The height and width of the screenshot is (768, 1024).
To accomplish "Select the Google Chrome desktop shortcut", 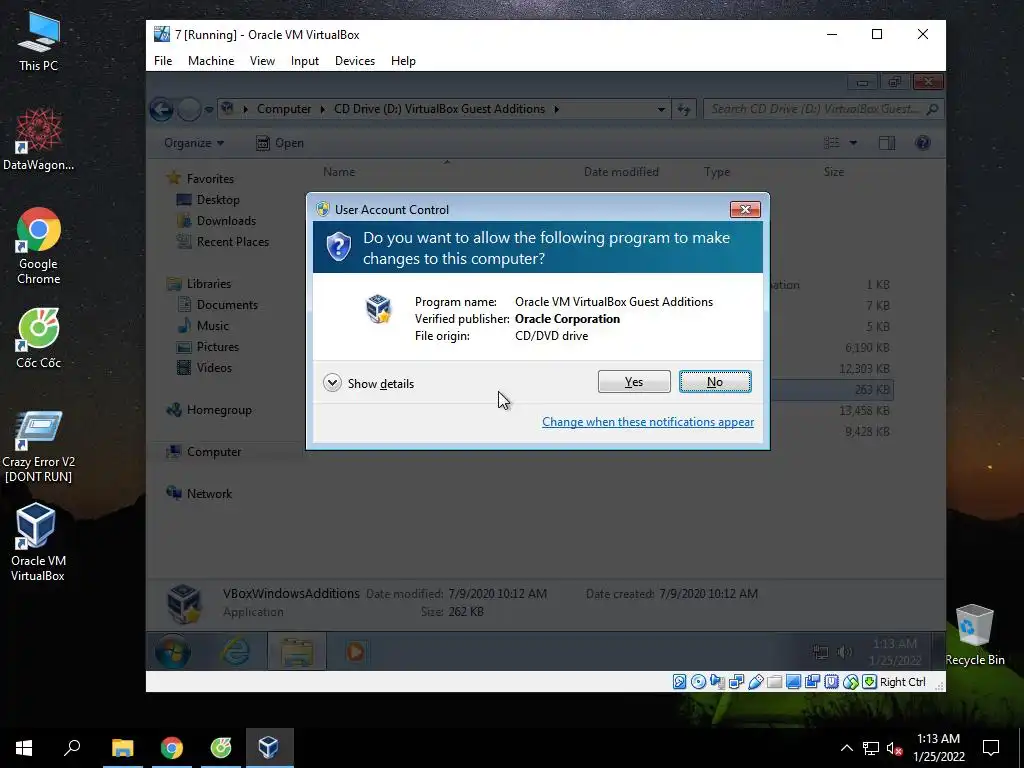I will [39, 246].
